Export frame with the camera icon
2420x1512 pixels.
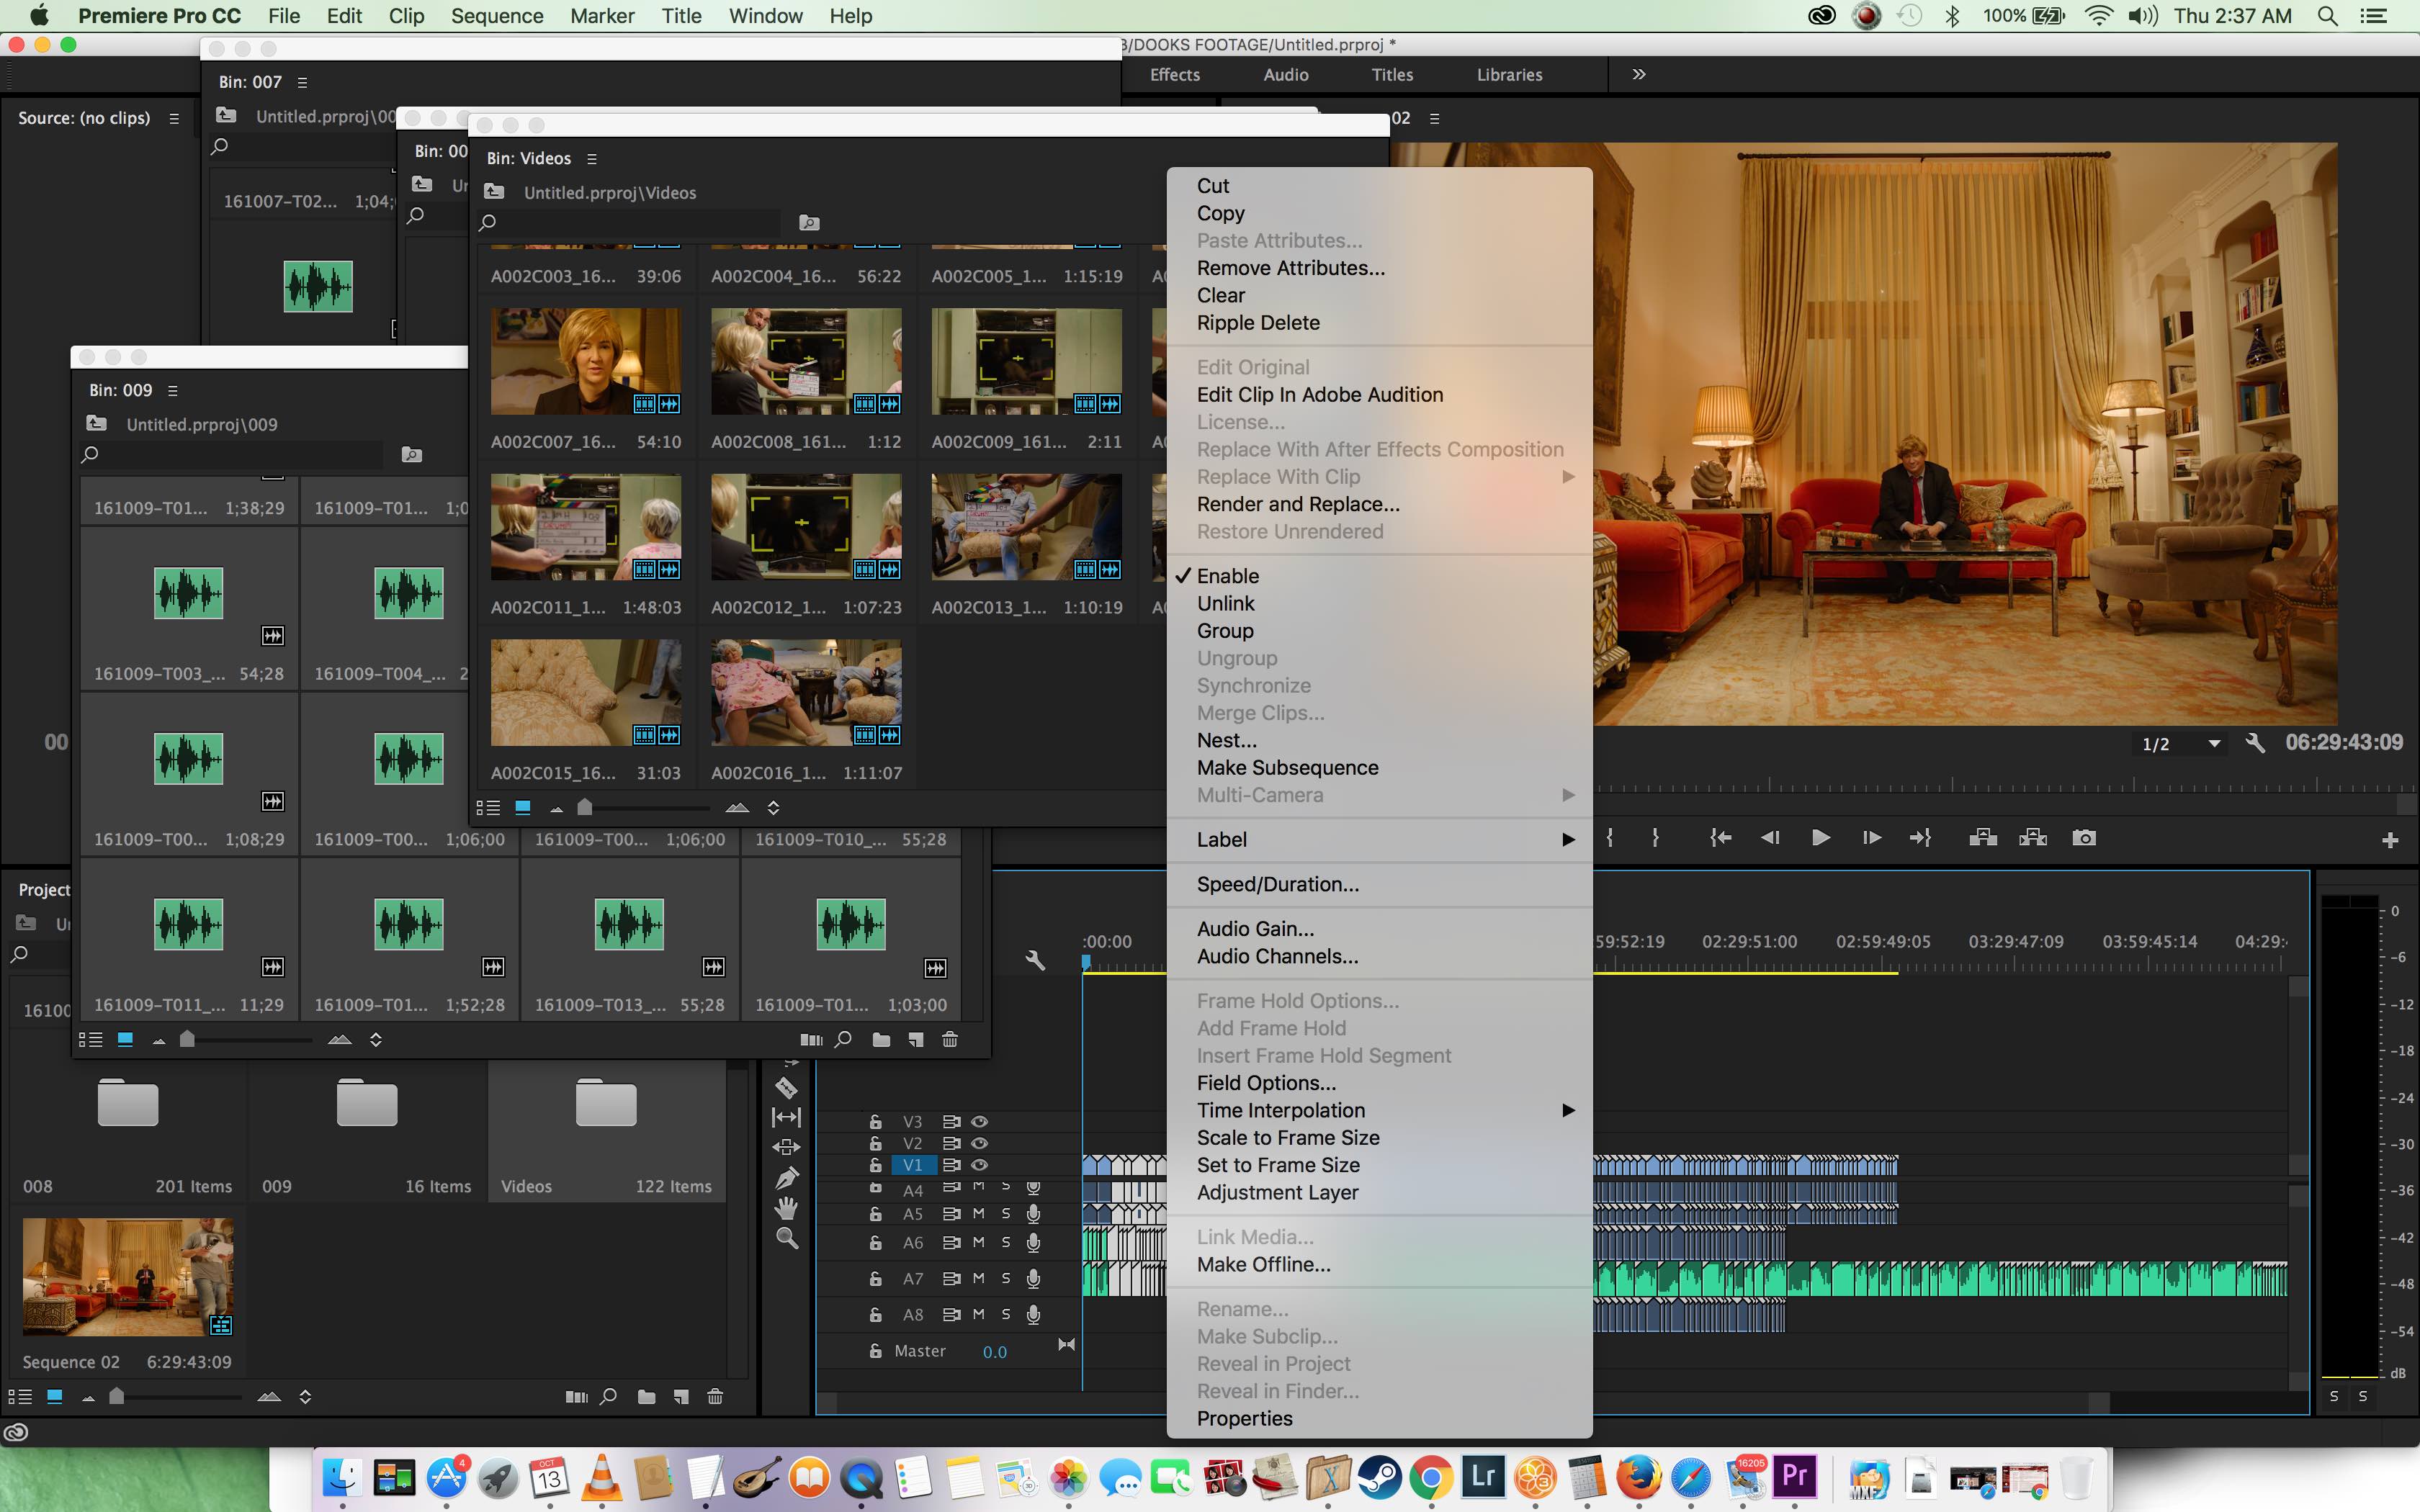tap(2084, 838)
